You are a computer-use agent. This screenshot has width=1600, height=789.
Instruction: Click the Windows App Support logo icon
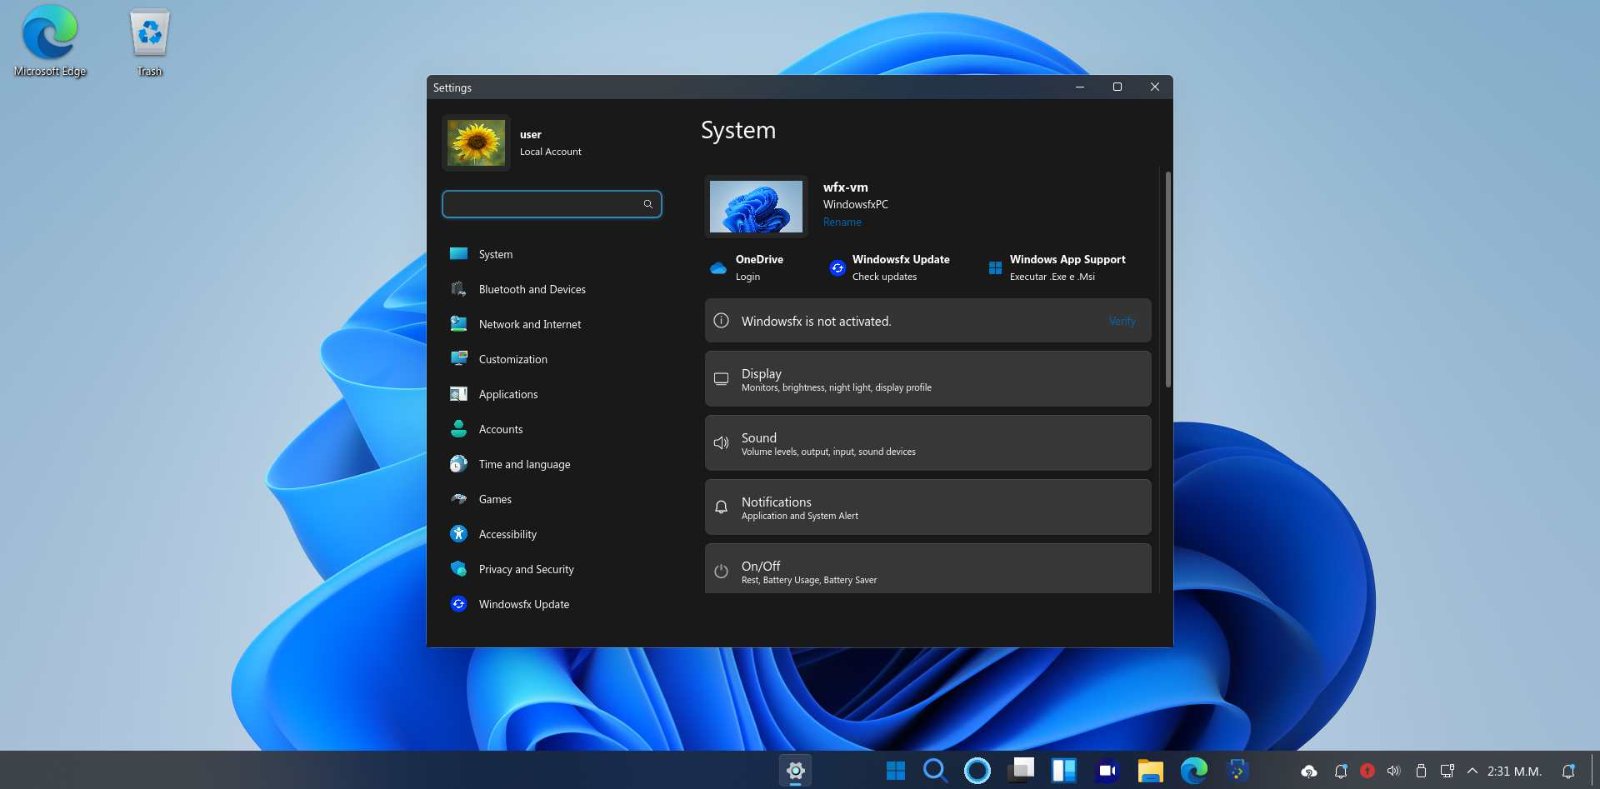995,268
